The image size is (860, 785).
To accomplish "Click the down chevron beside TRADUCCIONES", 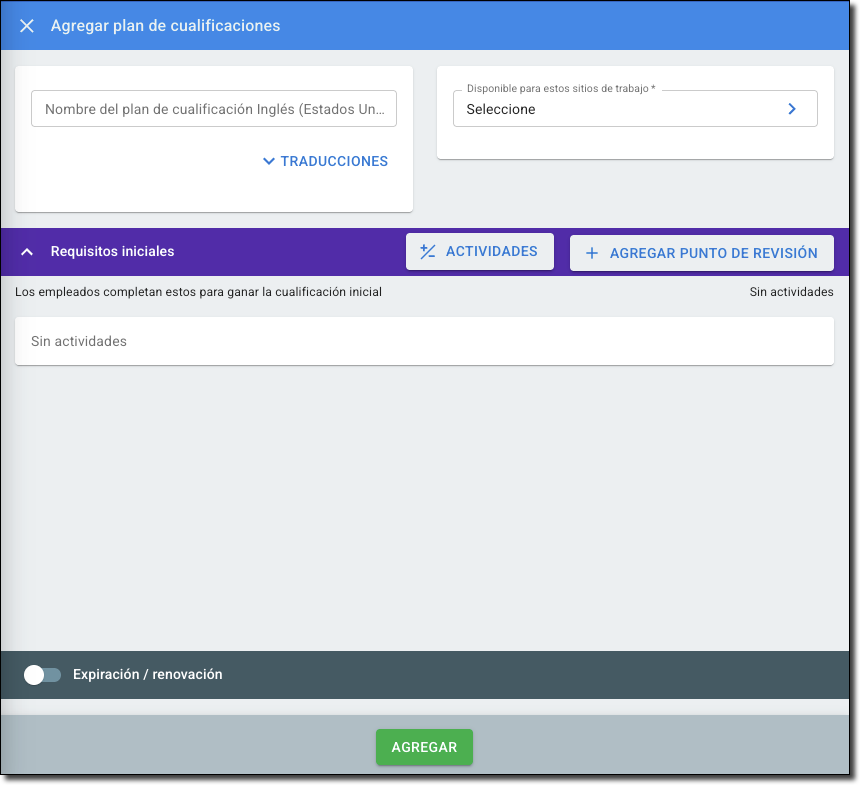I will [x=268, y=161].
